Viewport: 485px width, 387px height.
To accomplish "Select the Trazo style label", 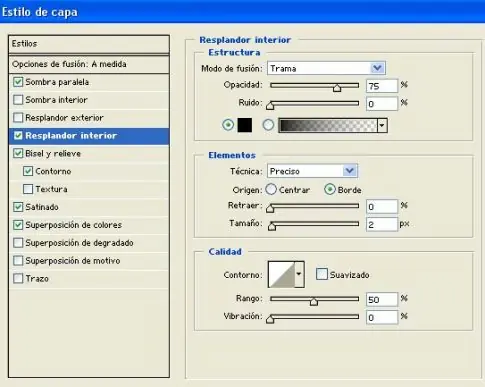I will (37, 279).
